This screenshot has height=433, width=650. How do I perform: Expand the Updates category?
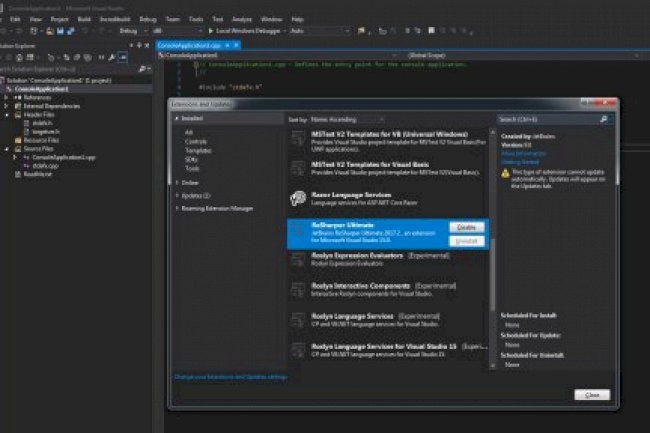(178, 194)
